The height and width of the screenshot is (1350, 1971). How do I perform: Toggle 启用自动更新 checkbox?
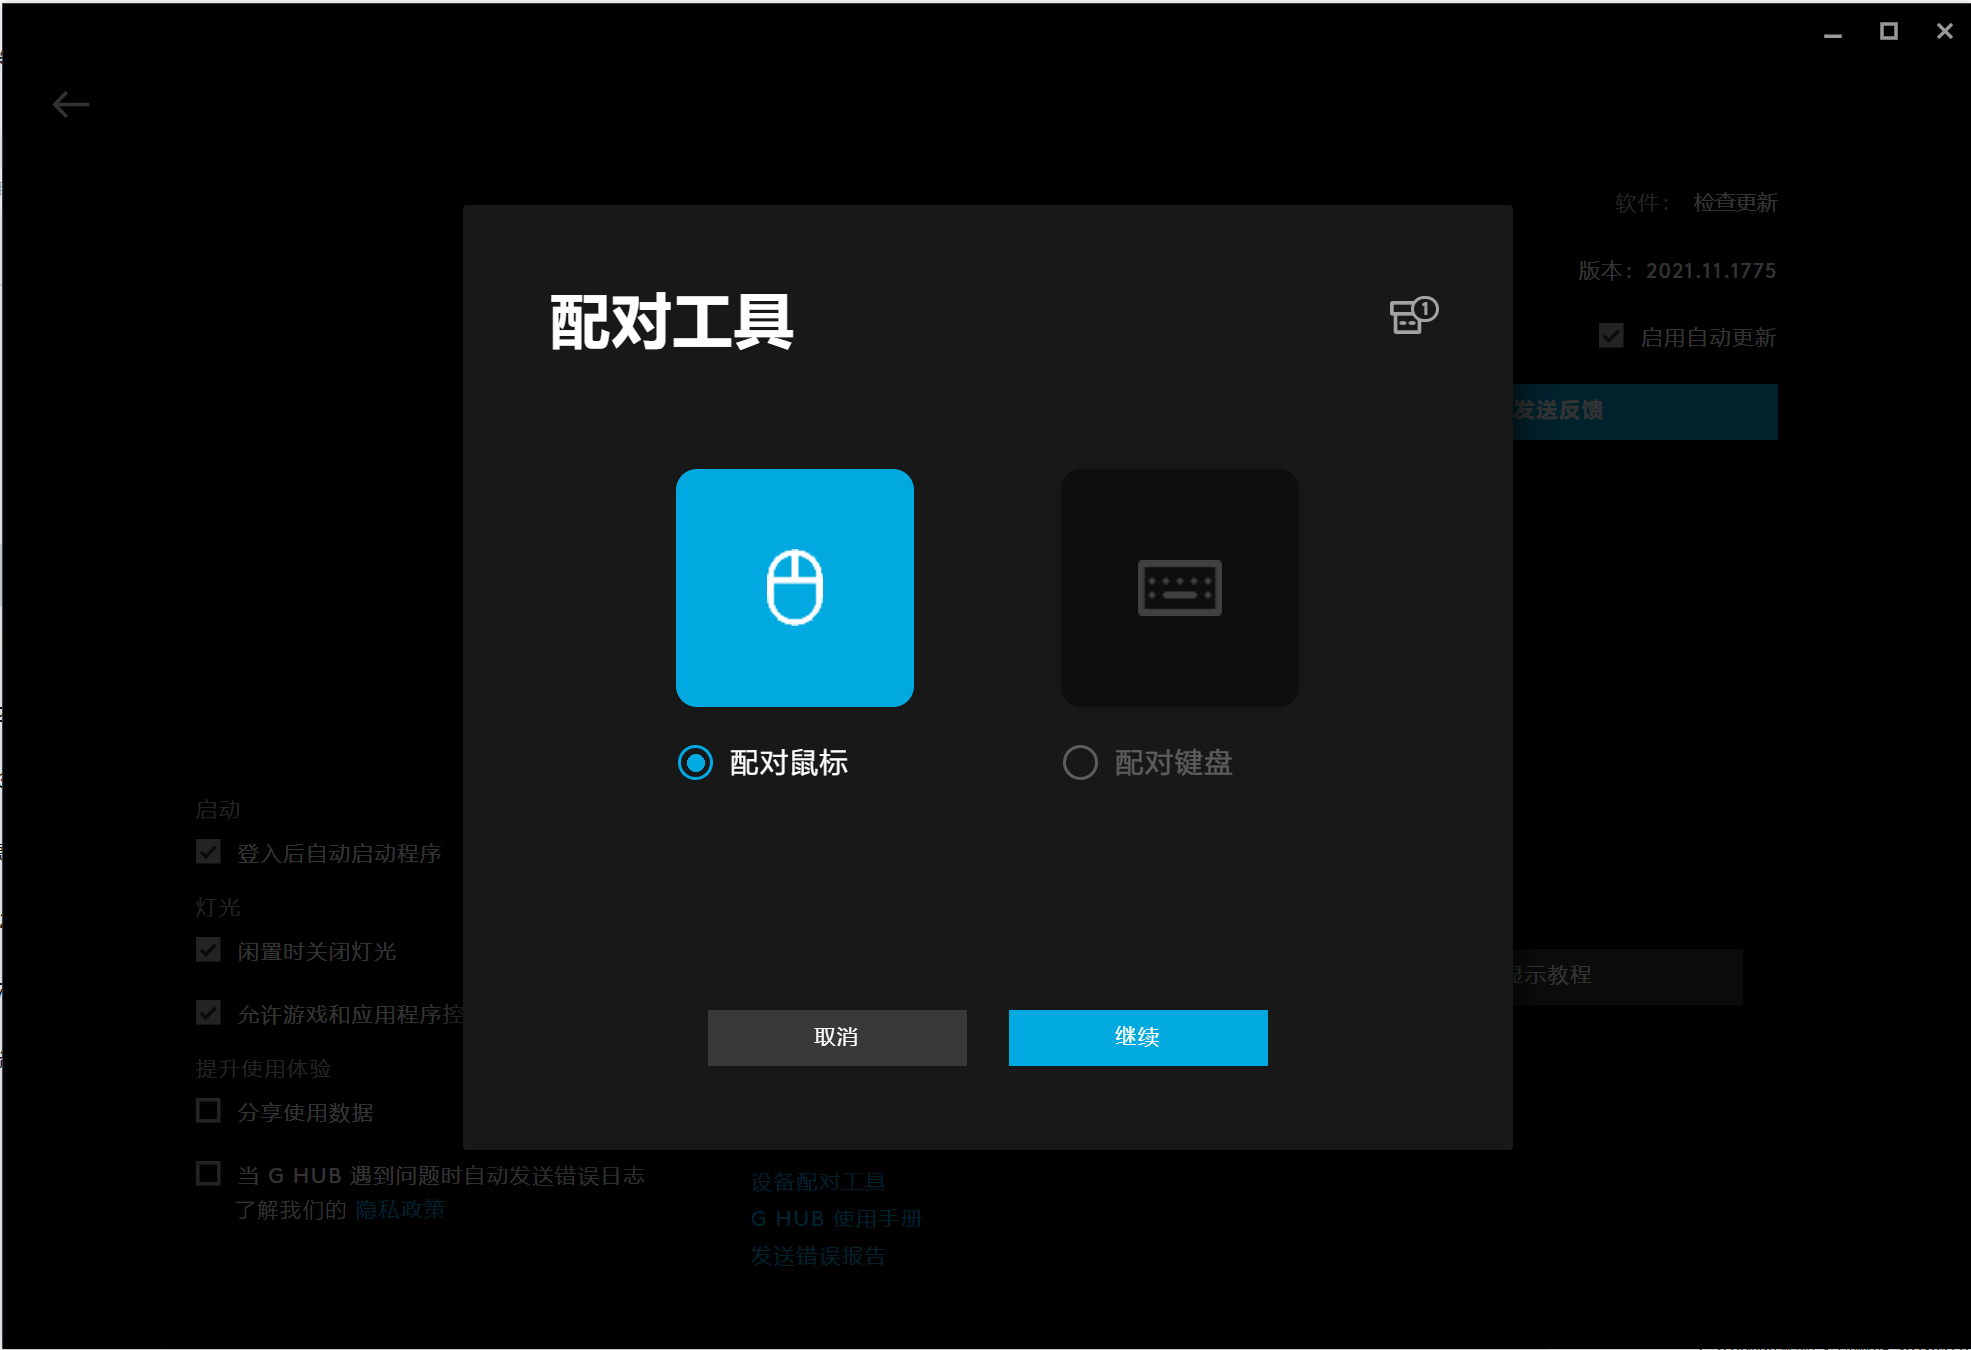point(1610,336)
